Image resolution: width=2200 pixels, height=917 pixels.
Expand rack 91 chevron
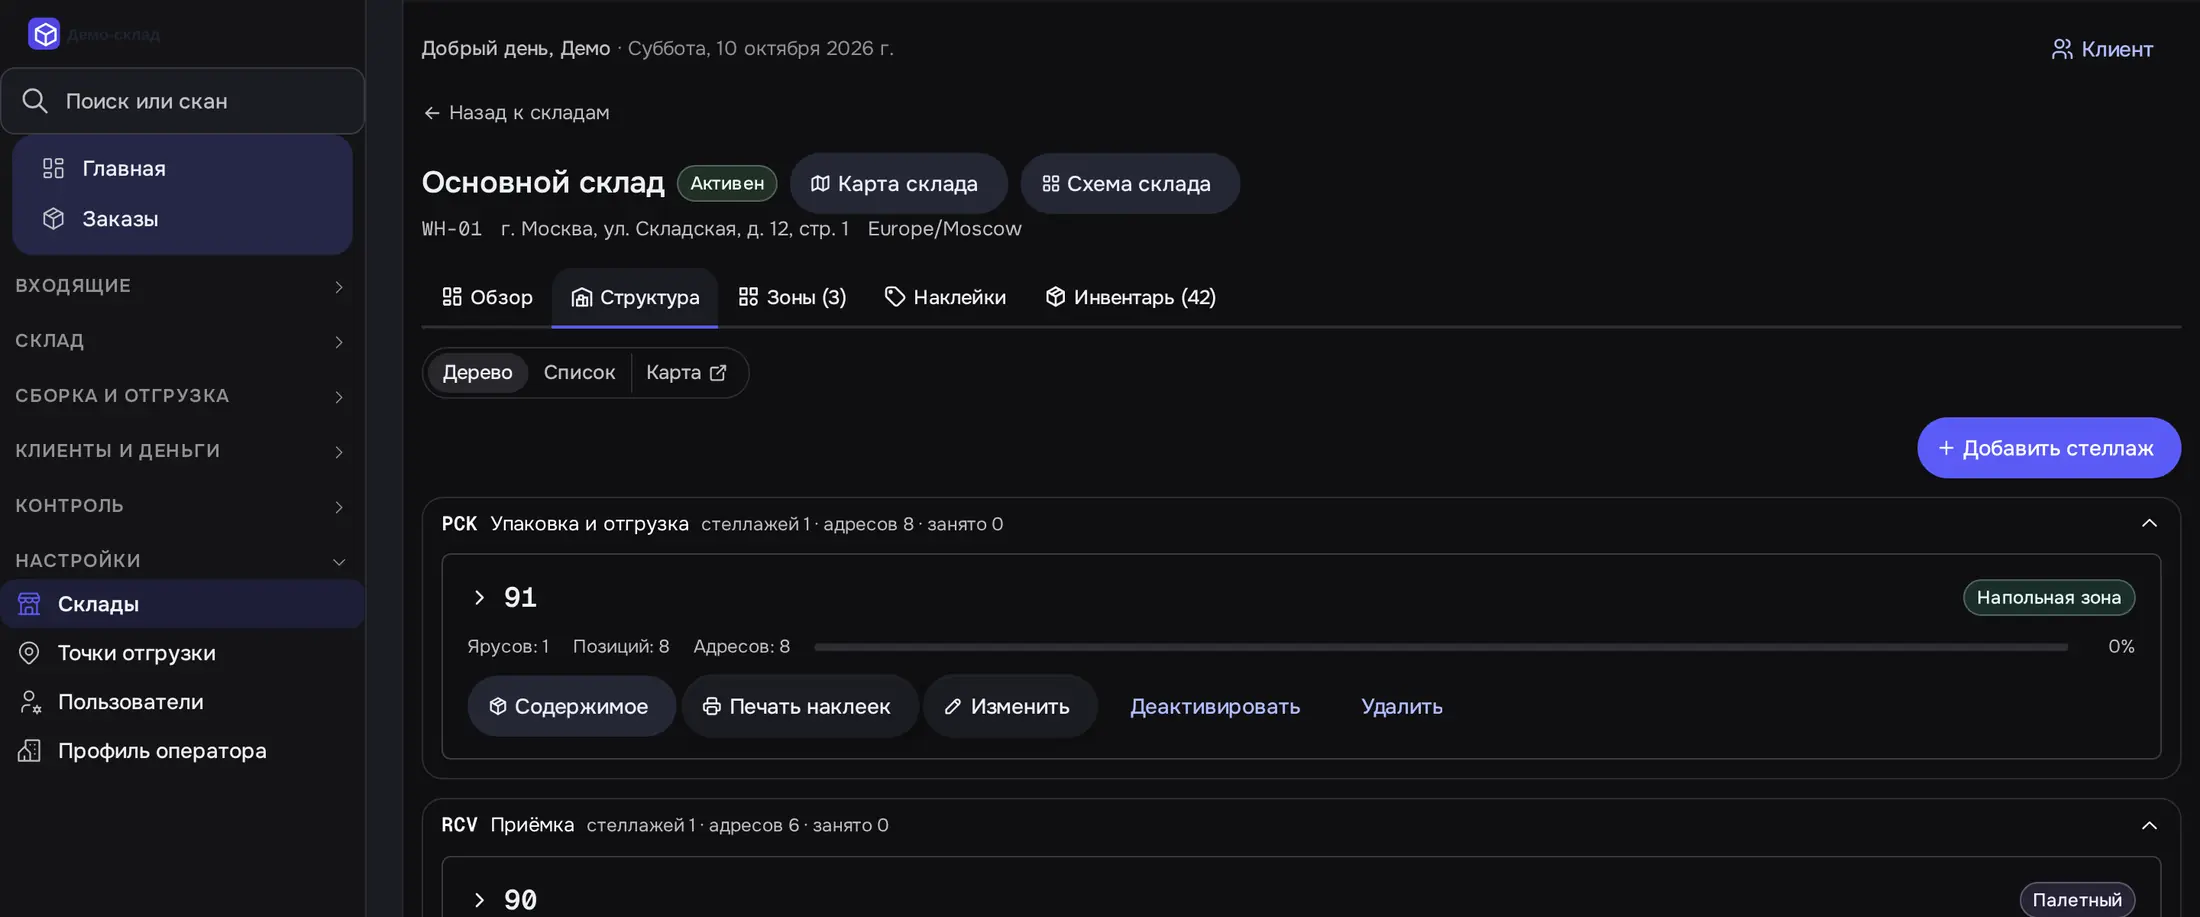coord(479,598)
